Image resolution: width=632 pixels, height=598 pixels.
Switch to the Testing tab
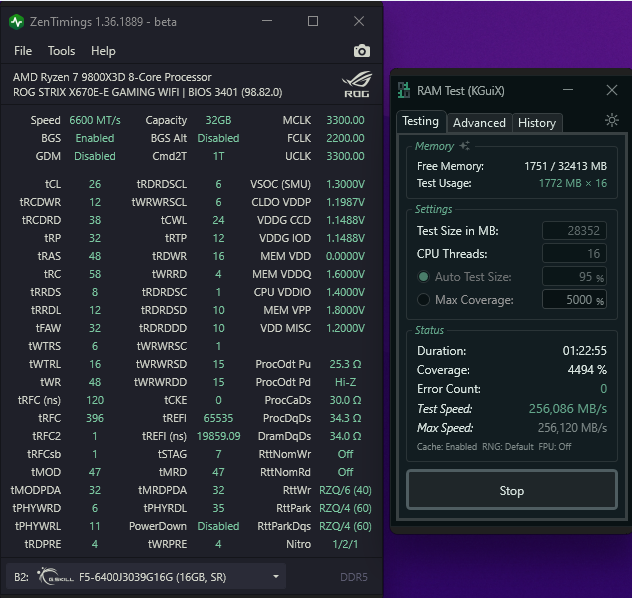pos(421,121)
